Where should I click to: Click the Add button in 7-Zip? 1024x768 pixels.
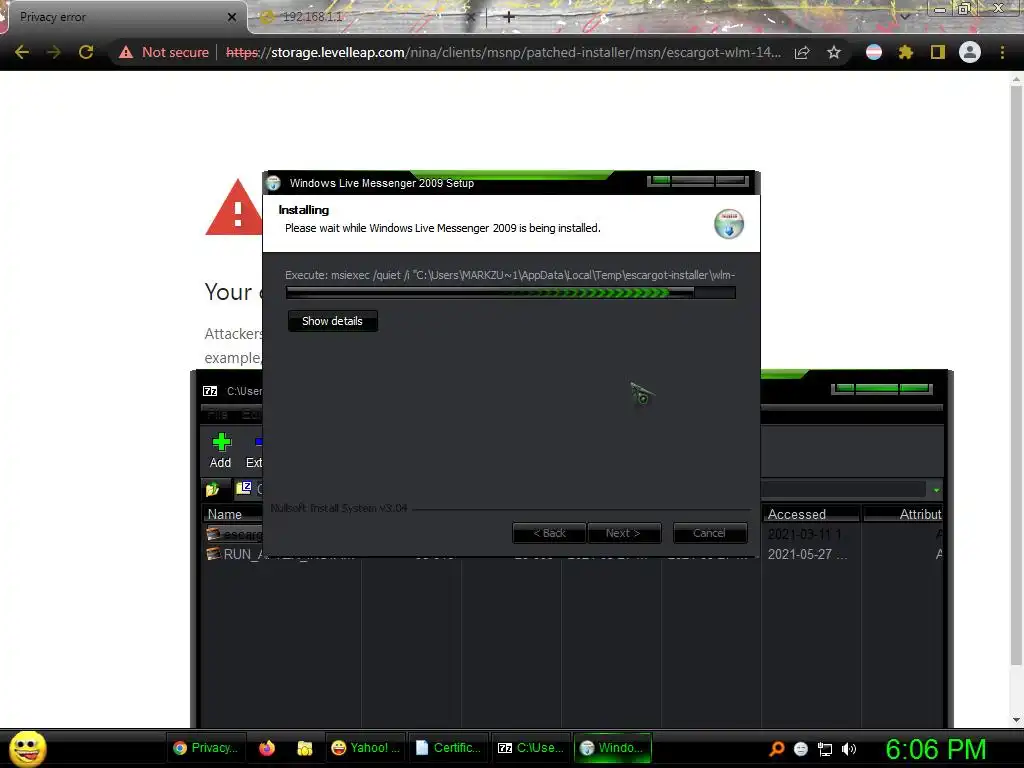click(221, 451)
